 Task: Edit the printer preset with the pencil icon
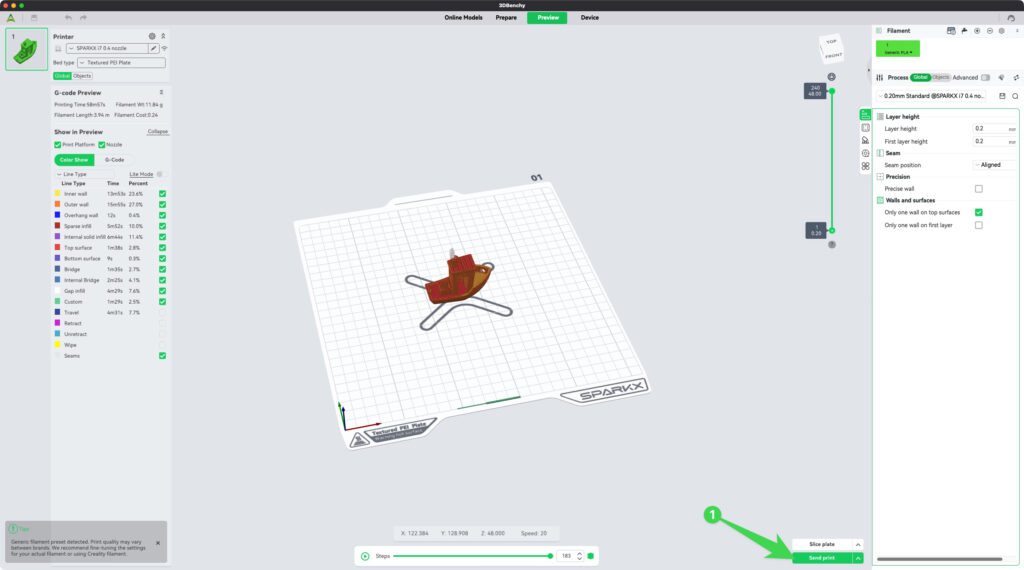point(153,48)
